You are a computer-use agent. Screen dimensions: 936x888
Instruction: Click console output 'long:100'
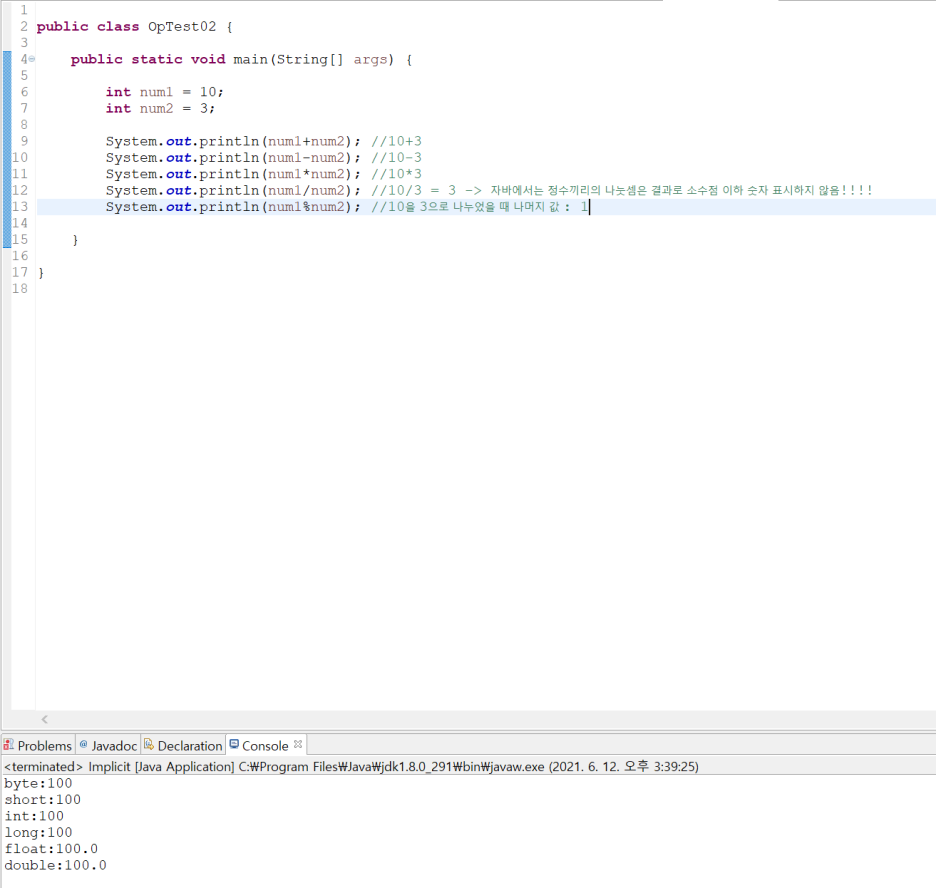click(38, 832)
